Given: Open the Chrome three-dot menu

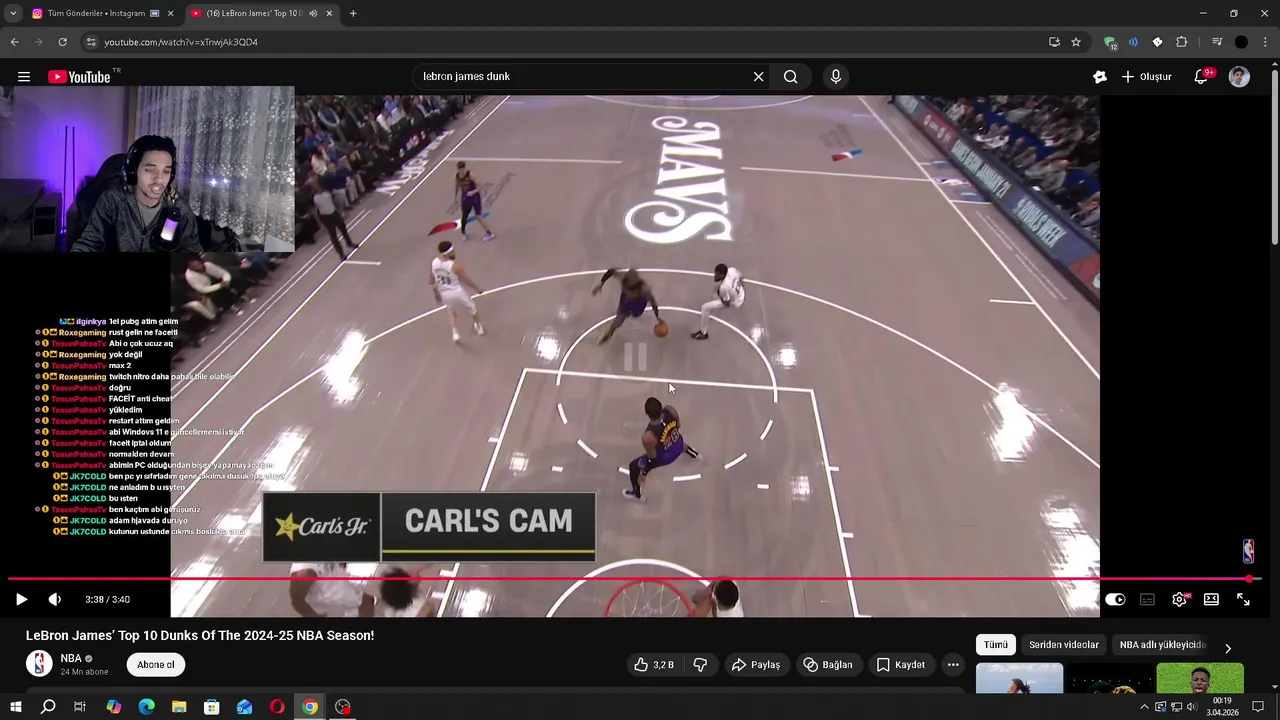Looking at the screenshot, I should (x=1266, y=42).
